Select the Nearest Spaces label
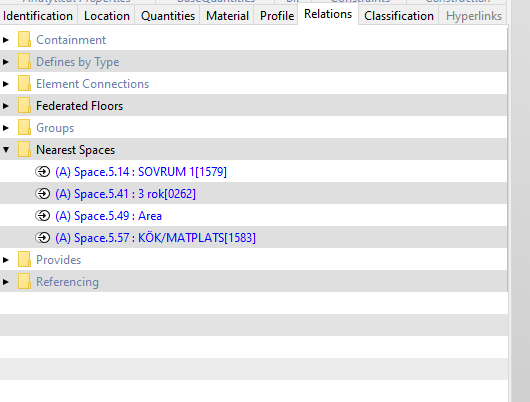 click(x=75, y=150)
